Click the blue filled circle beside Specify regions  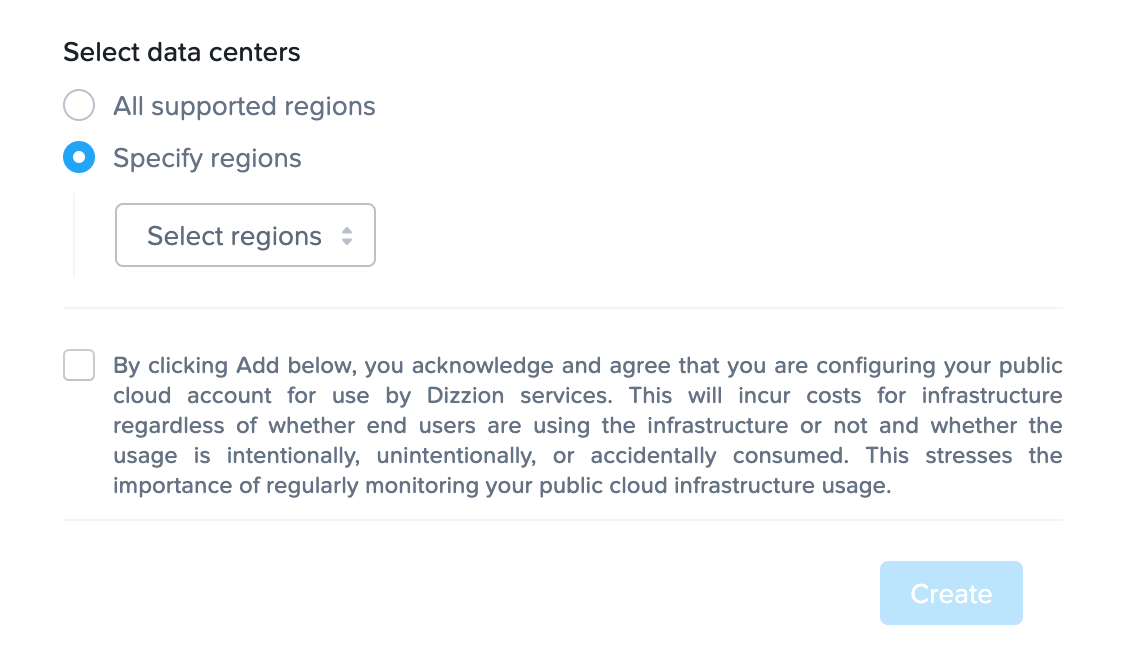[x=79, y=158]
